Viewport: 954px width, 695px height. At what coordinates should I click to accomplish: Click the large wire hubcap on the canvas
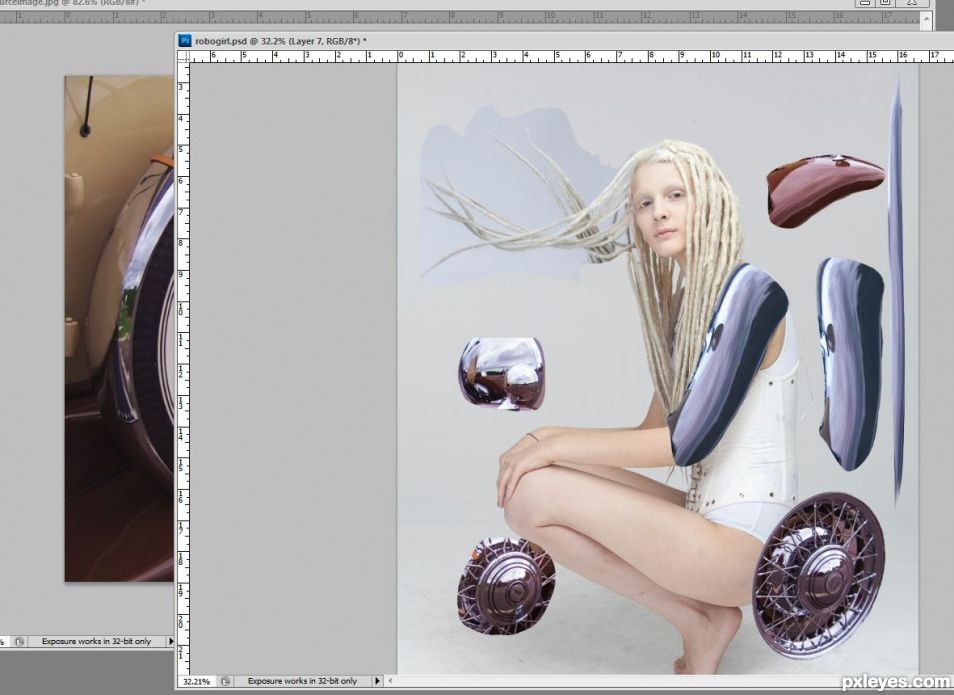coord(818,575)
